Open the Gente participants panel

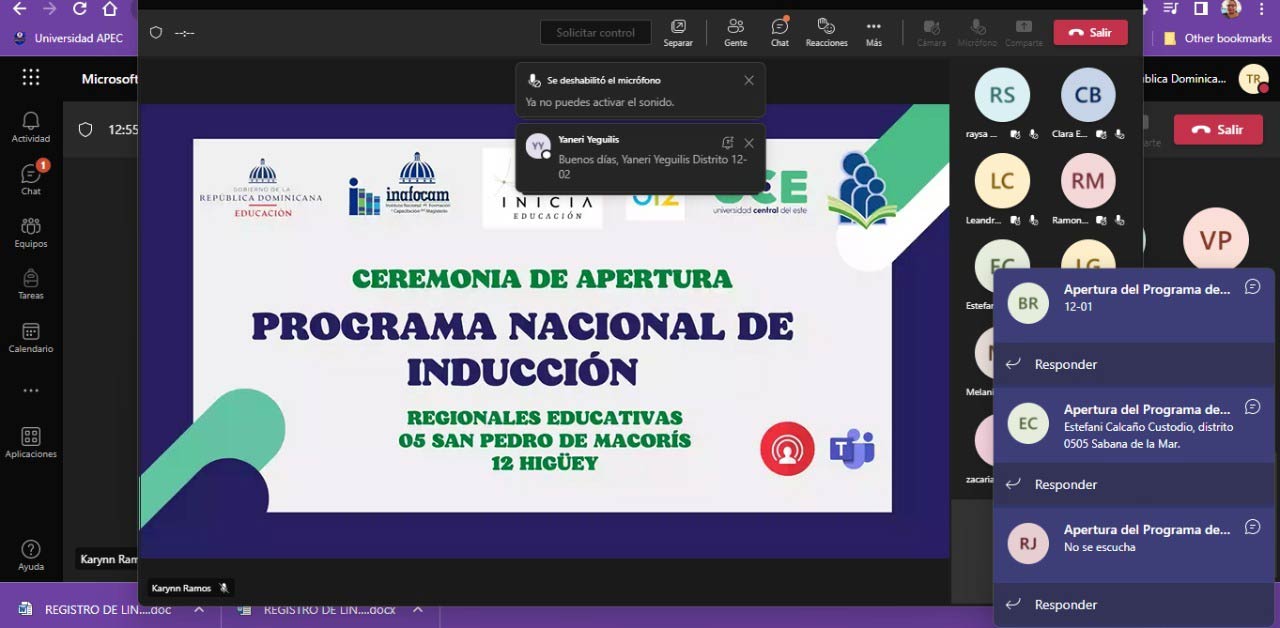click(x=735, y=31)
